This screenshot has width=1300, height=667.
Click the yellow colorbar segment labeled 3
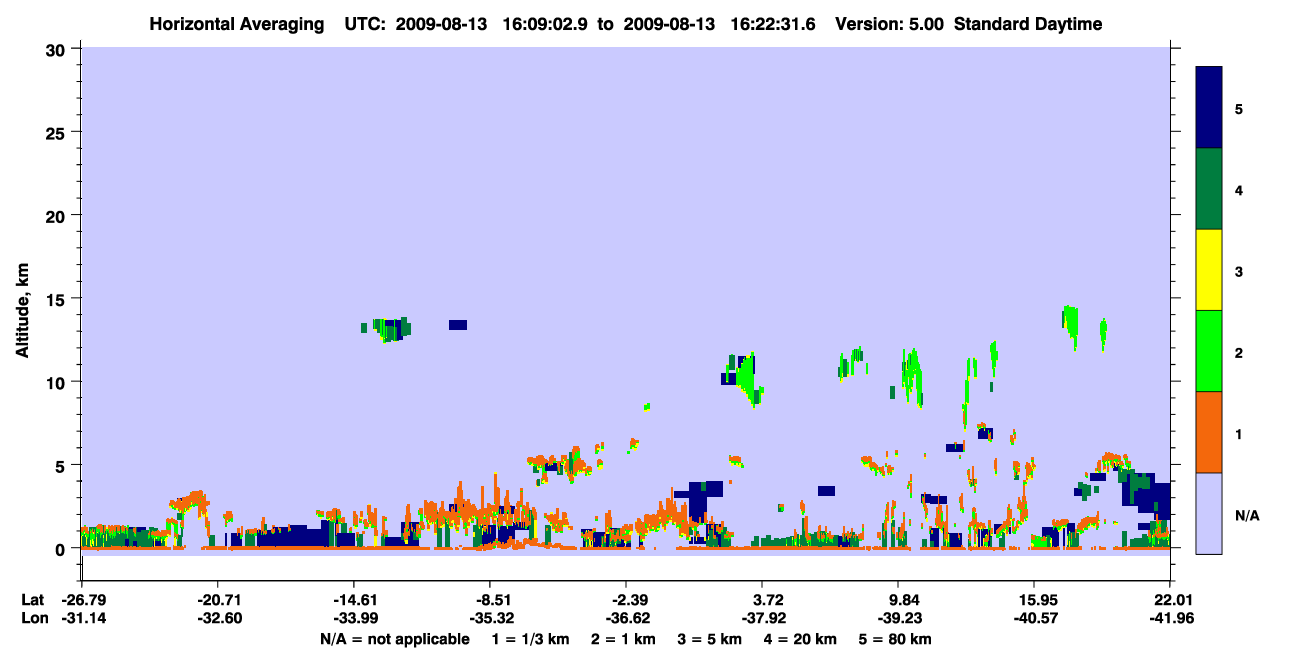tap(1209, 270)
